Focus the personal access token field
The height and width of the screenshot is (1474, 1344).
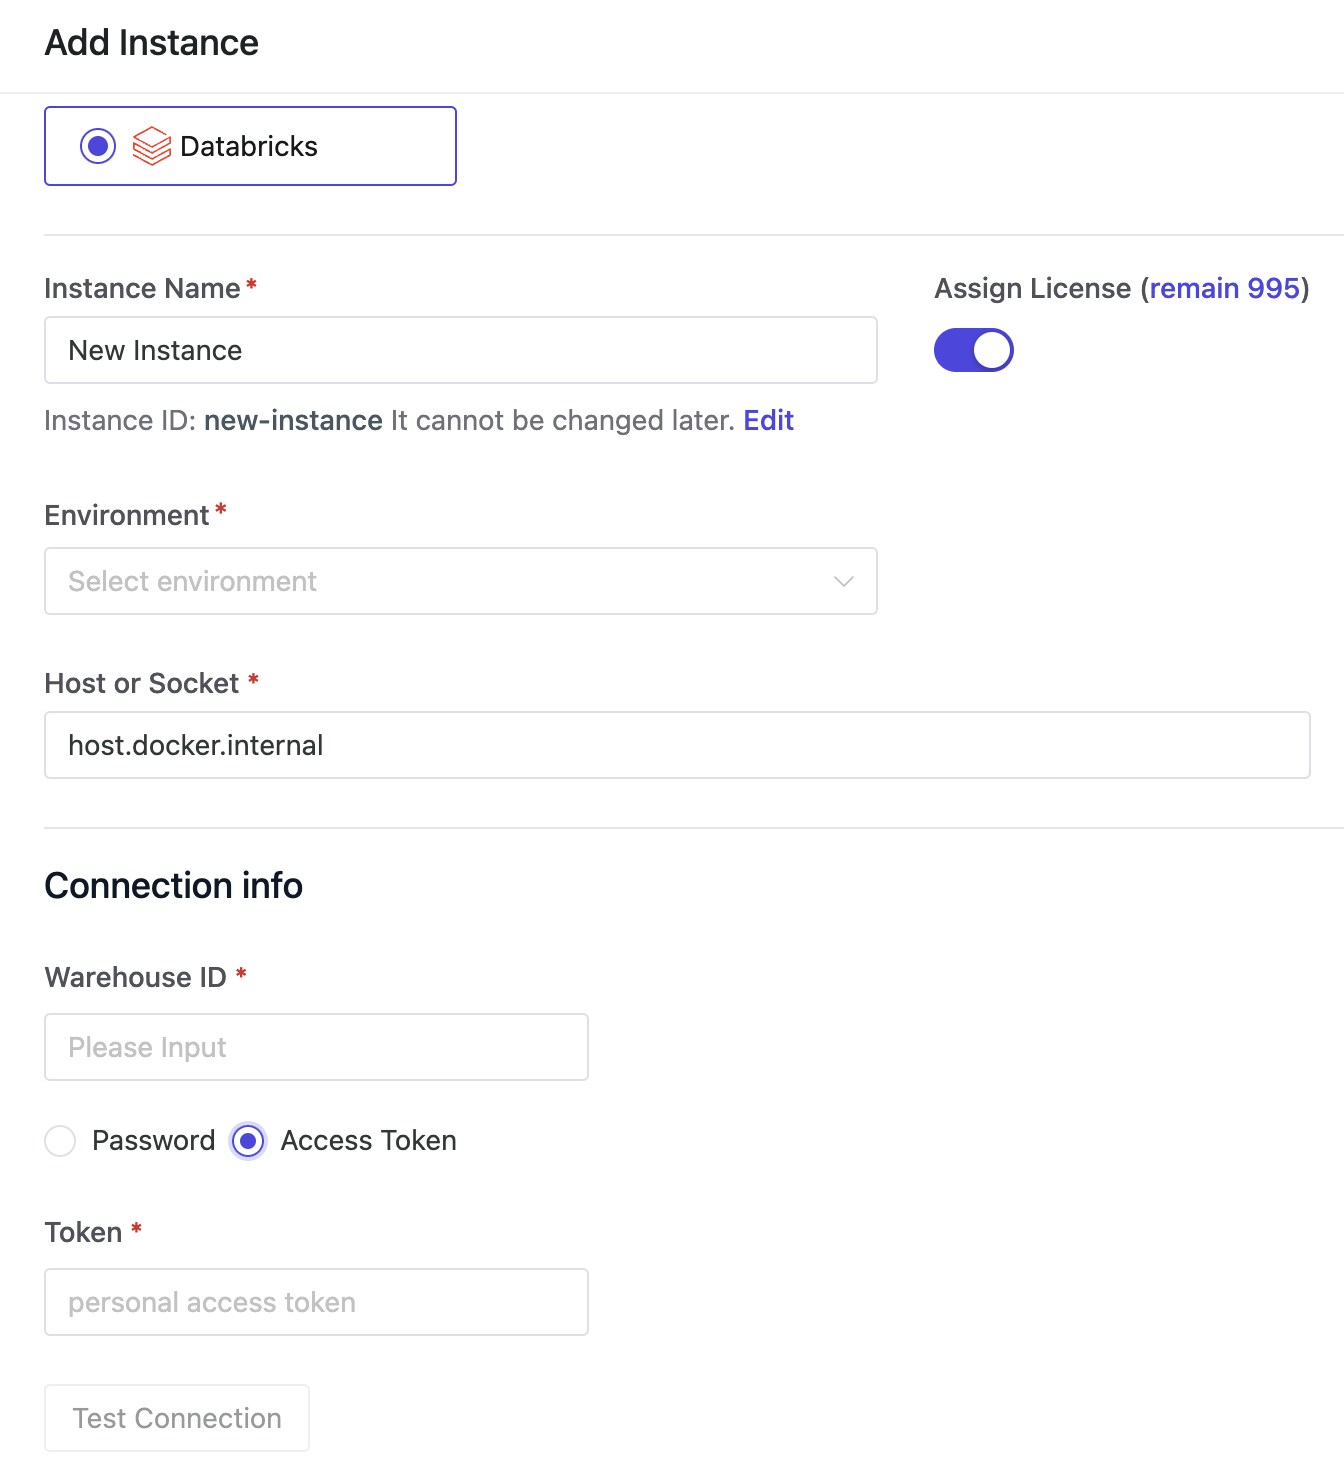316,1302
